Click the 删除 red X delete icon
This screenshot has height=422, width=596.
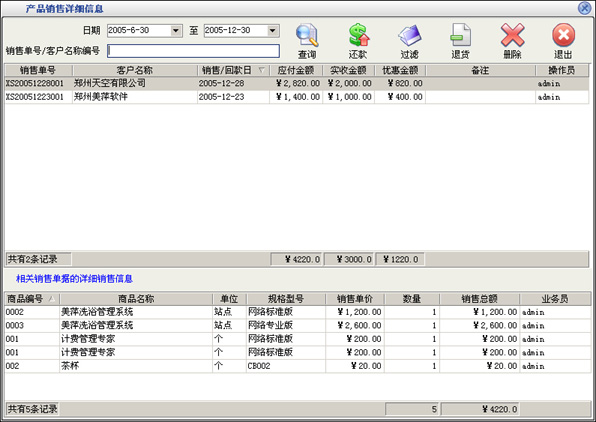tap(512, 35)
